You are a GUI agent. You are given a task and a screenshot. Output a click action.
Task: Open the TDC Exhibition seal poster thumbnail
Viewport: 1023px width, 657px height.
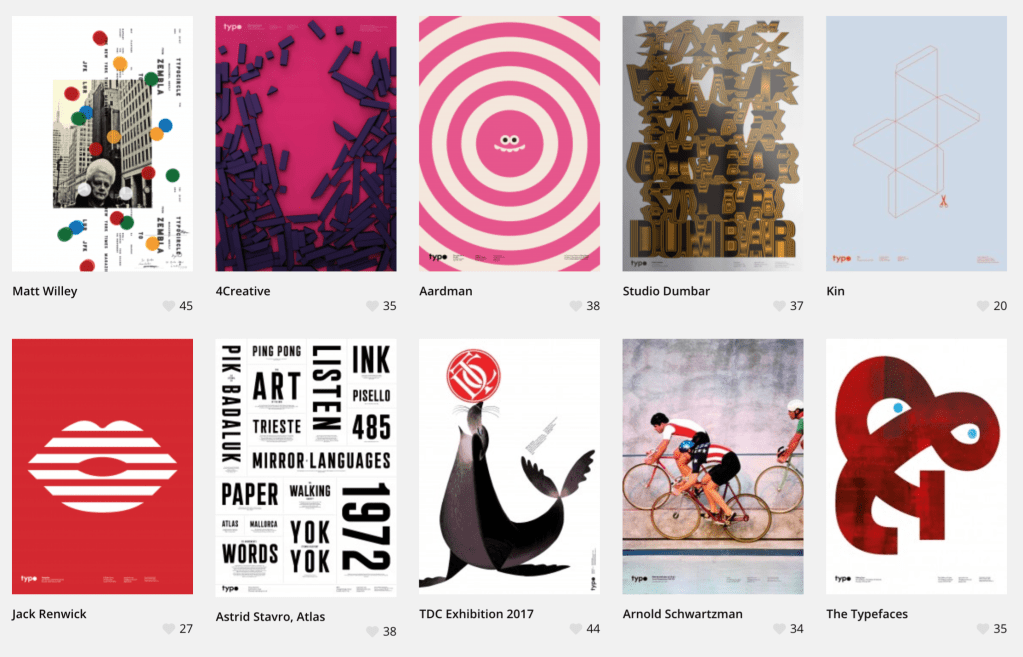coord(510,466)
